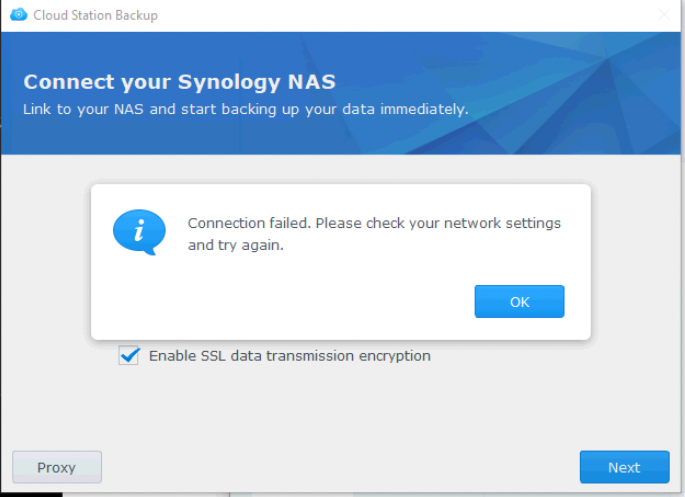Open the Proxy settings
This screenshot has height=497, width=685.
56,467
